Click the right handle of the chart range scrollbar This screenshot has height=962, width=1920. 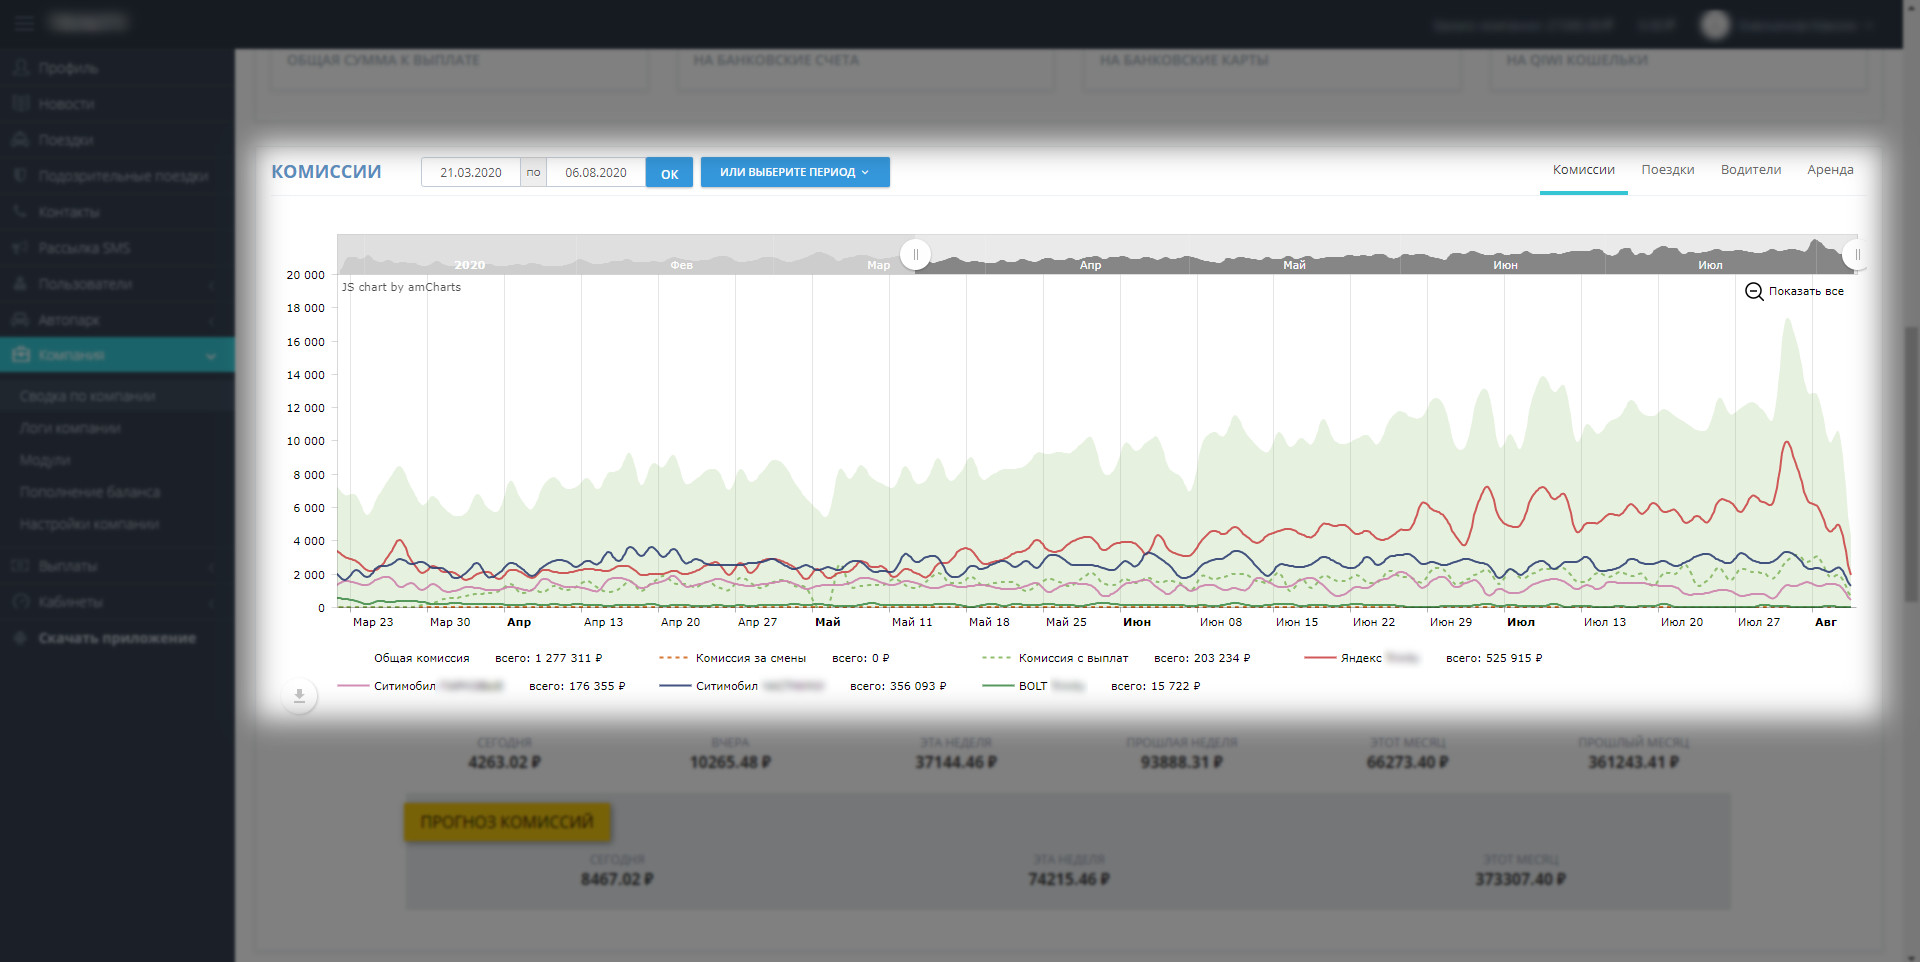[1856, 255]
